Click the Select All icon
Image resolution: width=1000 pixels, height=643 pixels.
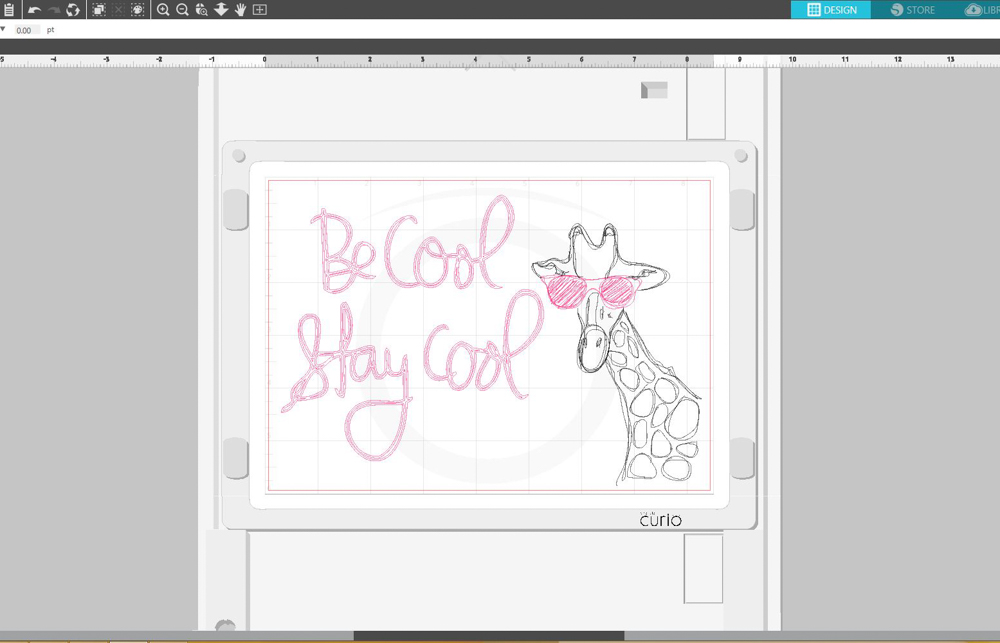(x=98, y=10)
